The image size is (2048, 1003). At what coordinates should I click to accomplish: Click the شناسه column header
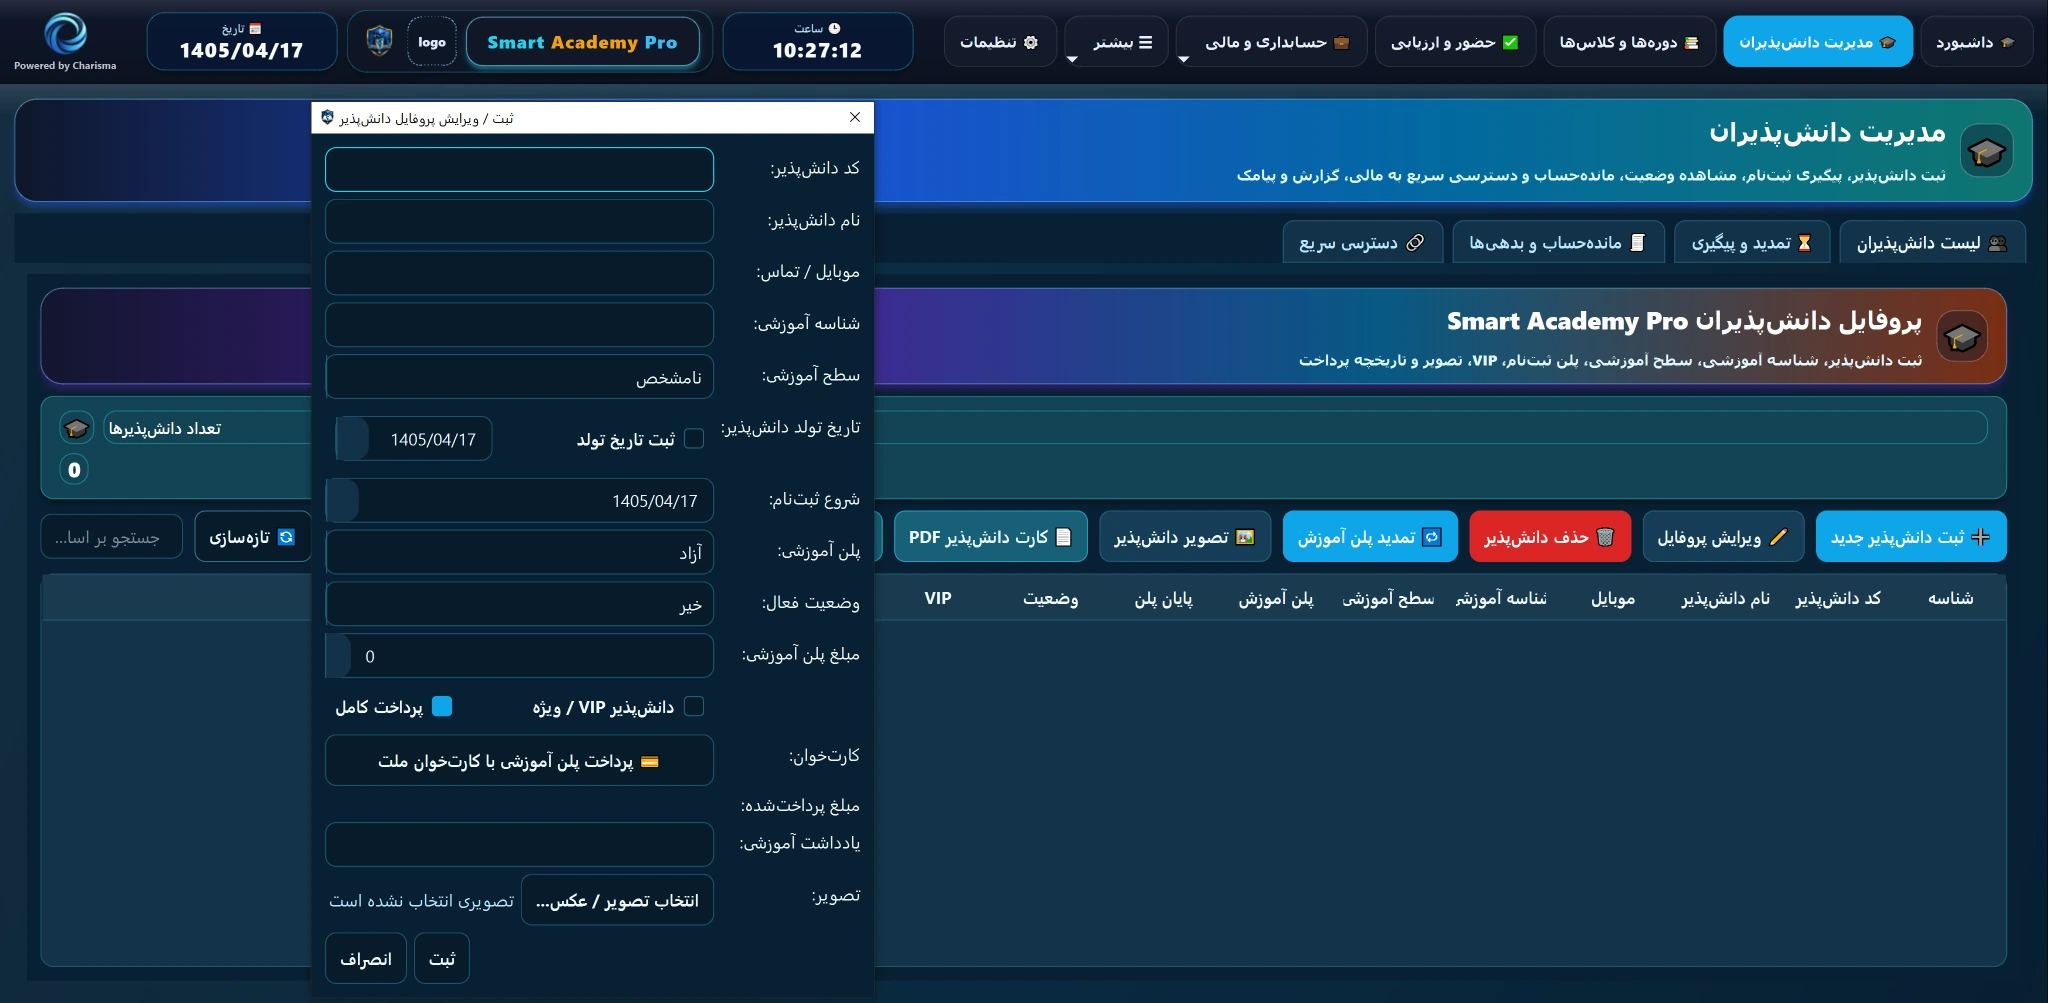click(1950, 598)
